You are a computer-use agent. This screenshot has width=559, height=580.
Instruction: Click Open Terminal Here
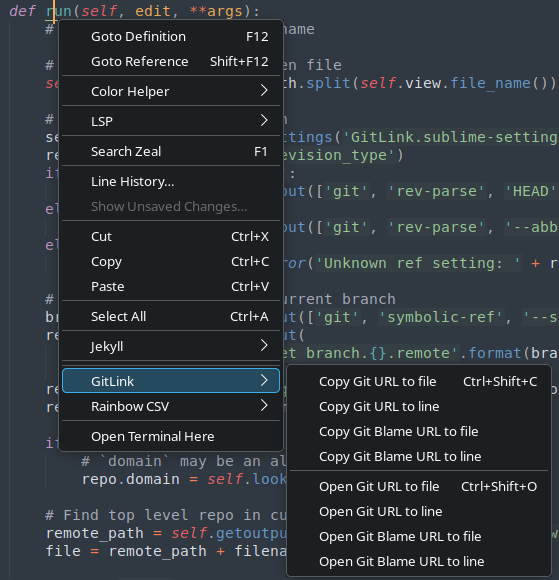click(x=171, y=436)
